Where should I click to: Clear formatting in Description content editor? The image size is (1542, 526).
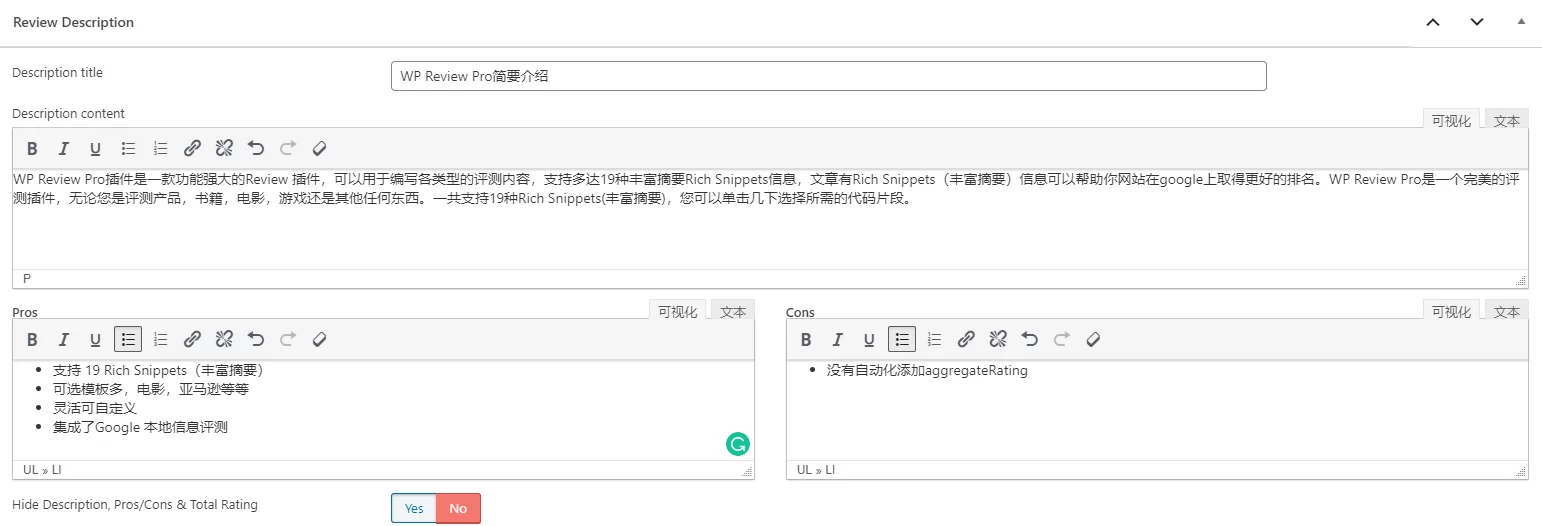pyautogui.click(x=320, y=149)
